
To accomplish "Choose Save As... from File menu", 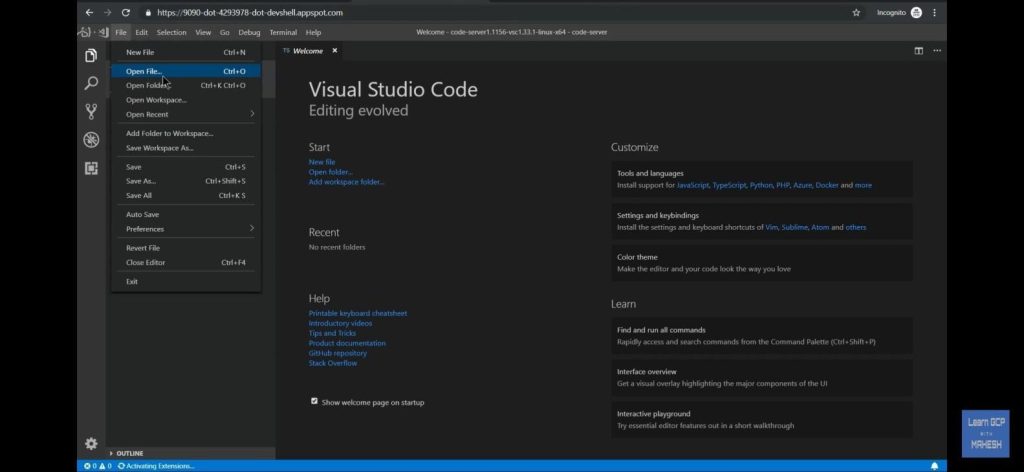I will [186, 181].
